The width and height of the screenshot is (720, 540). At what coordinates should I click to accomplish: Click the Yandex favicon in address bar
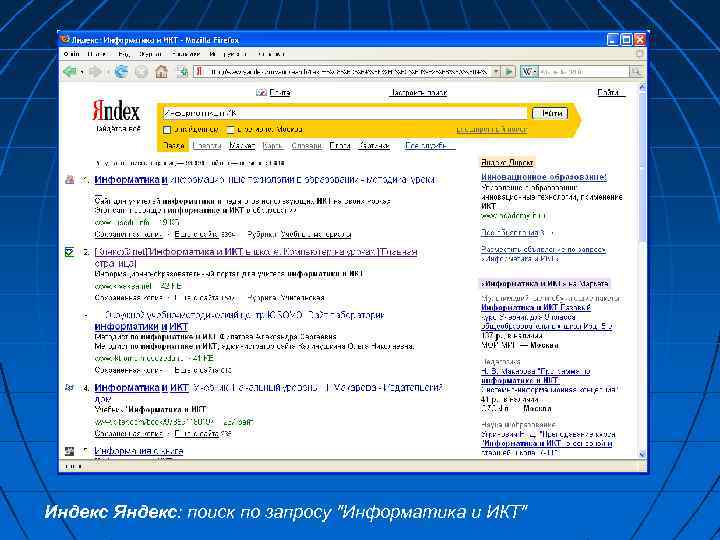tap(199, 72)
